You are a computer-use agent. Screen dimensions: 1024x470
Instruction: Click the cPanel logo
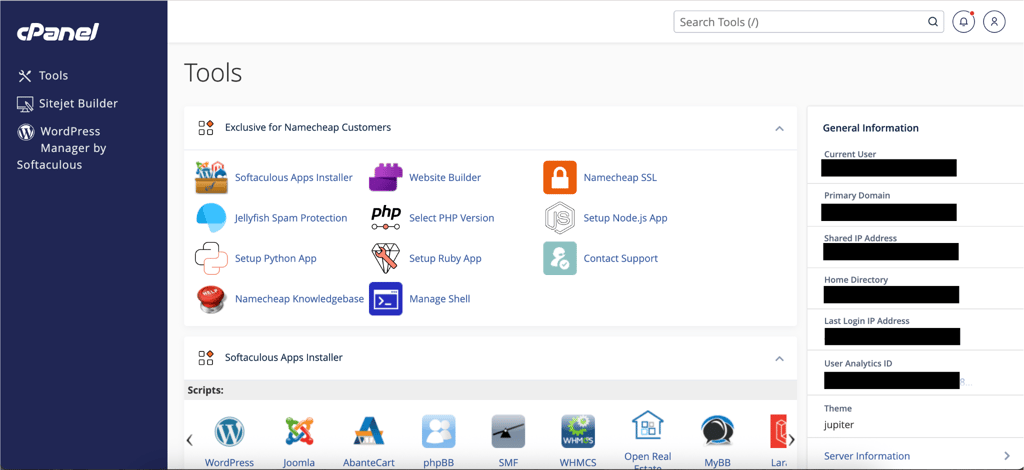point(57,31)
